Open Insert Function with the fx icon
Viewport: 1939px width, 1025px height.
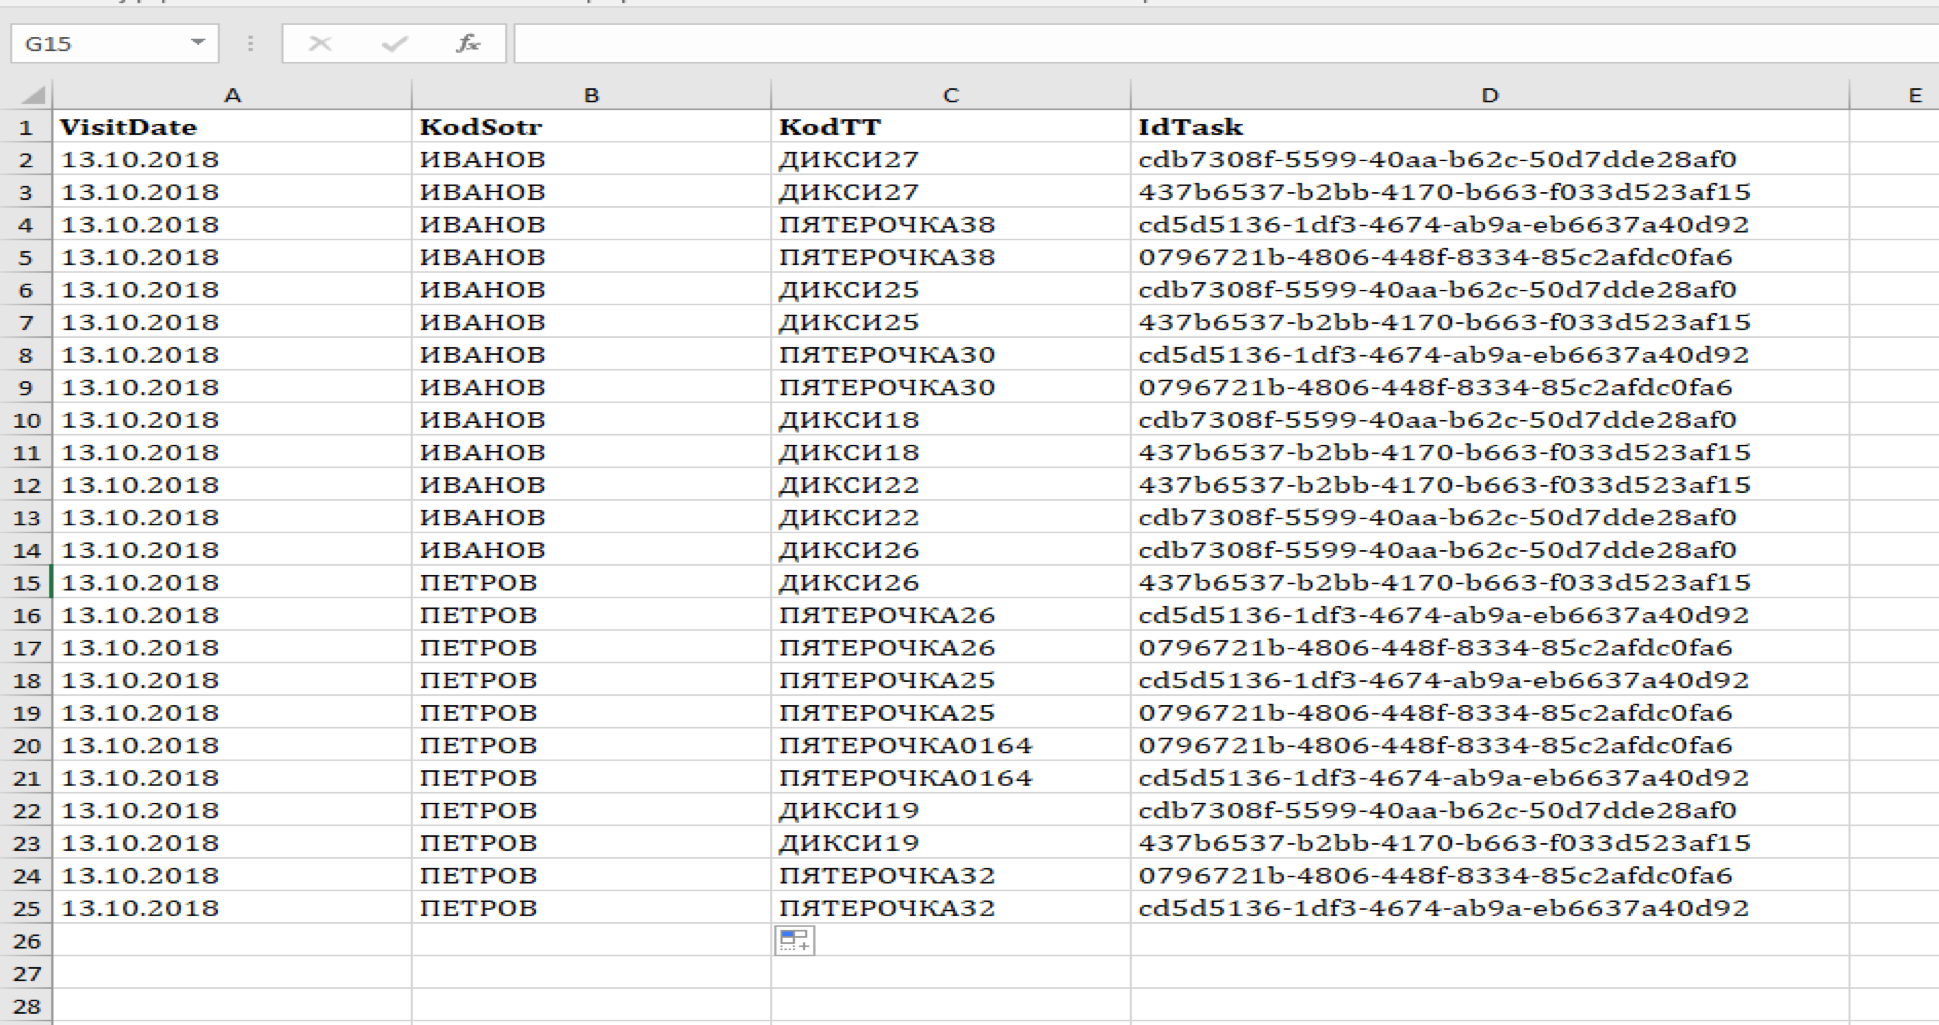click(468, 44)
